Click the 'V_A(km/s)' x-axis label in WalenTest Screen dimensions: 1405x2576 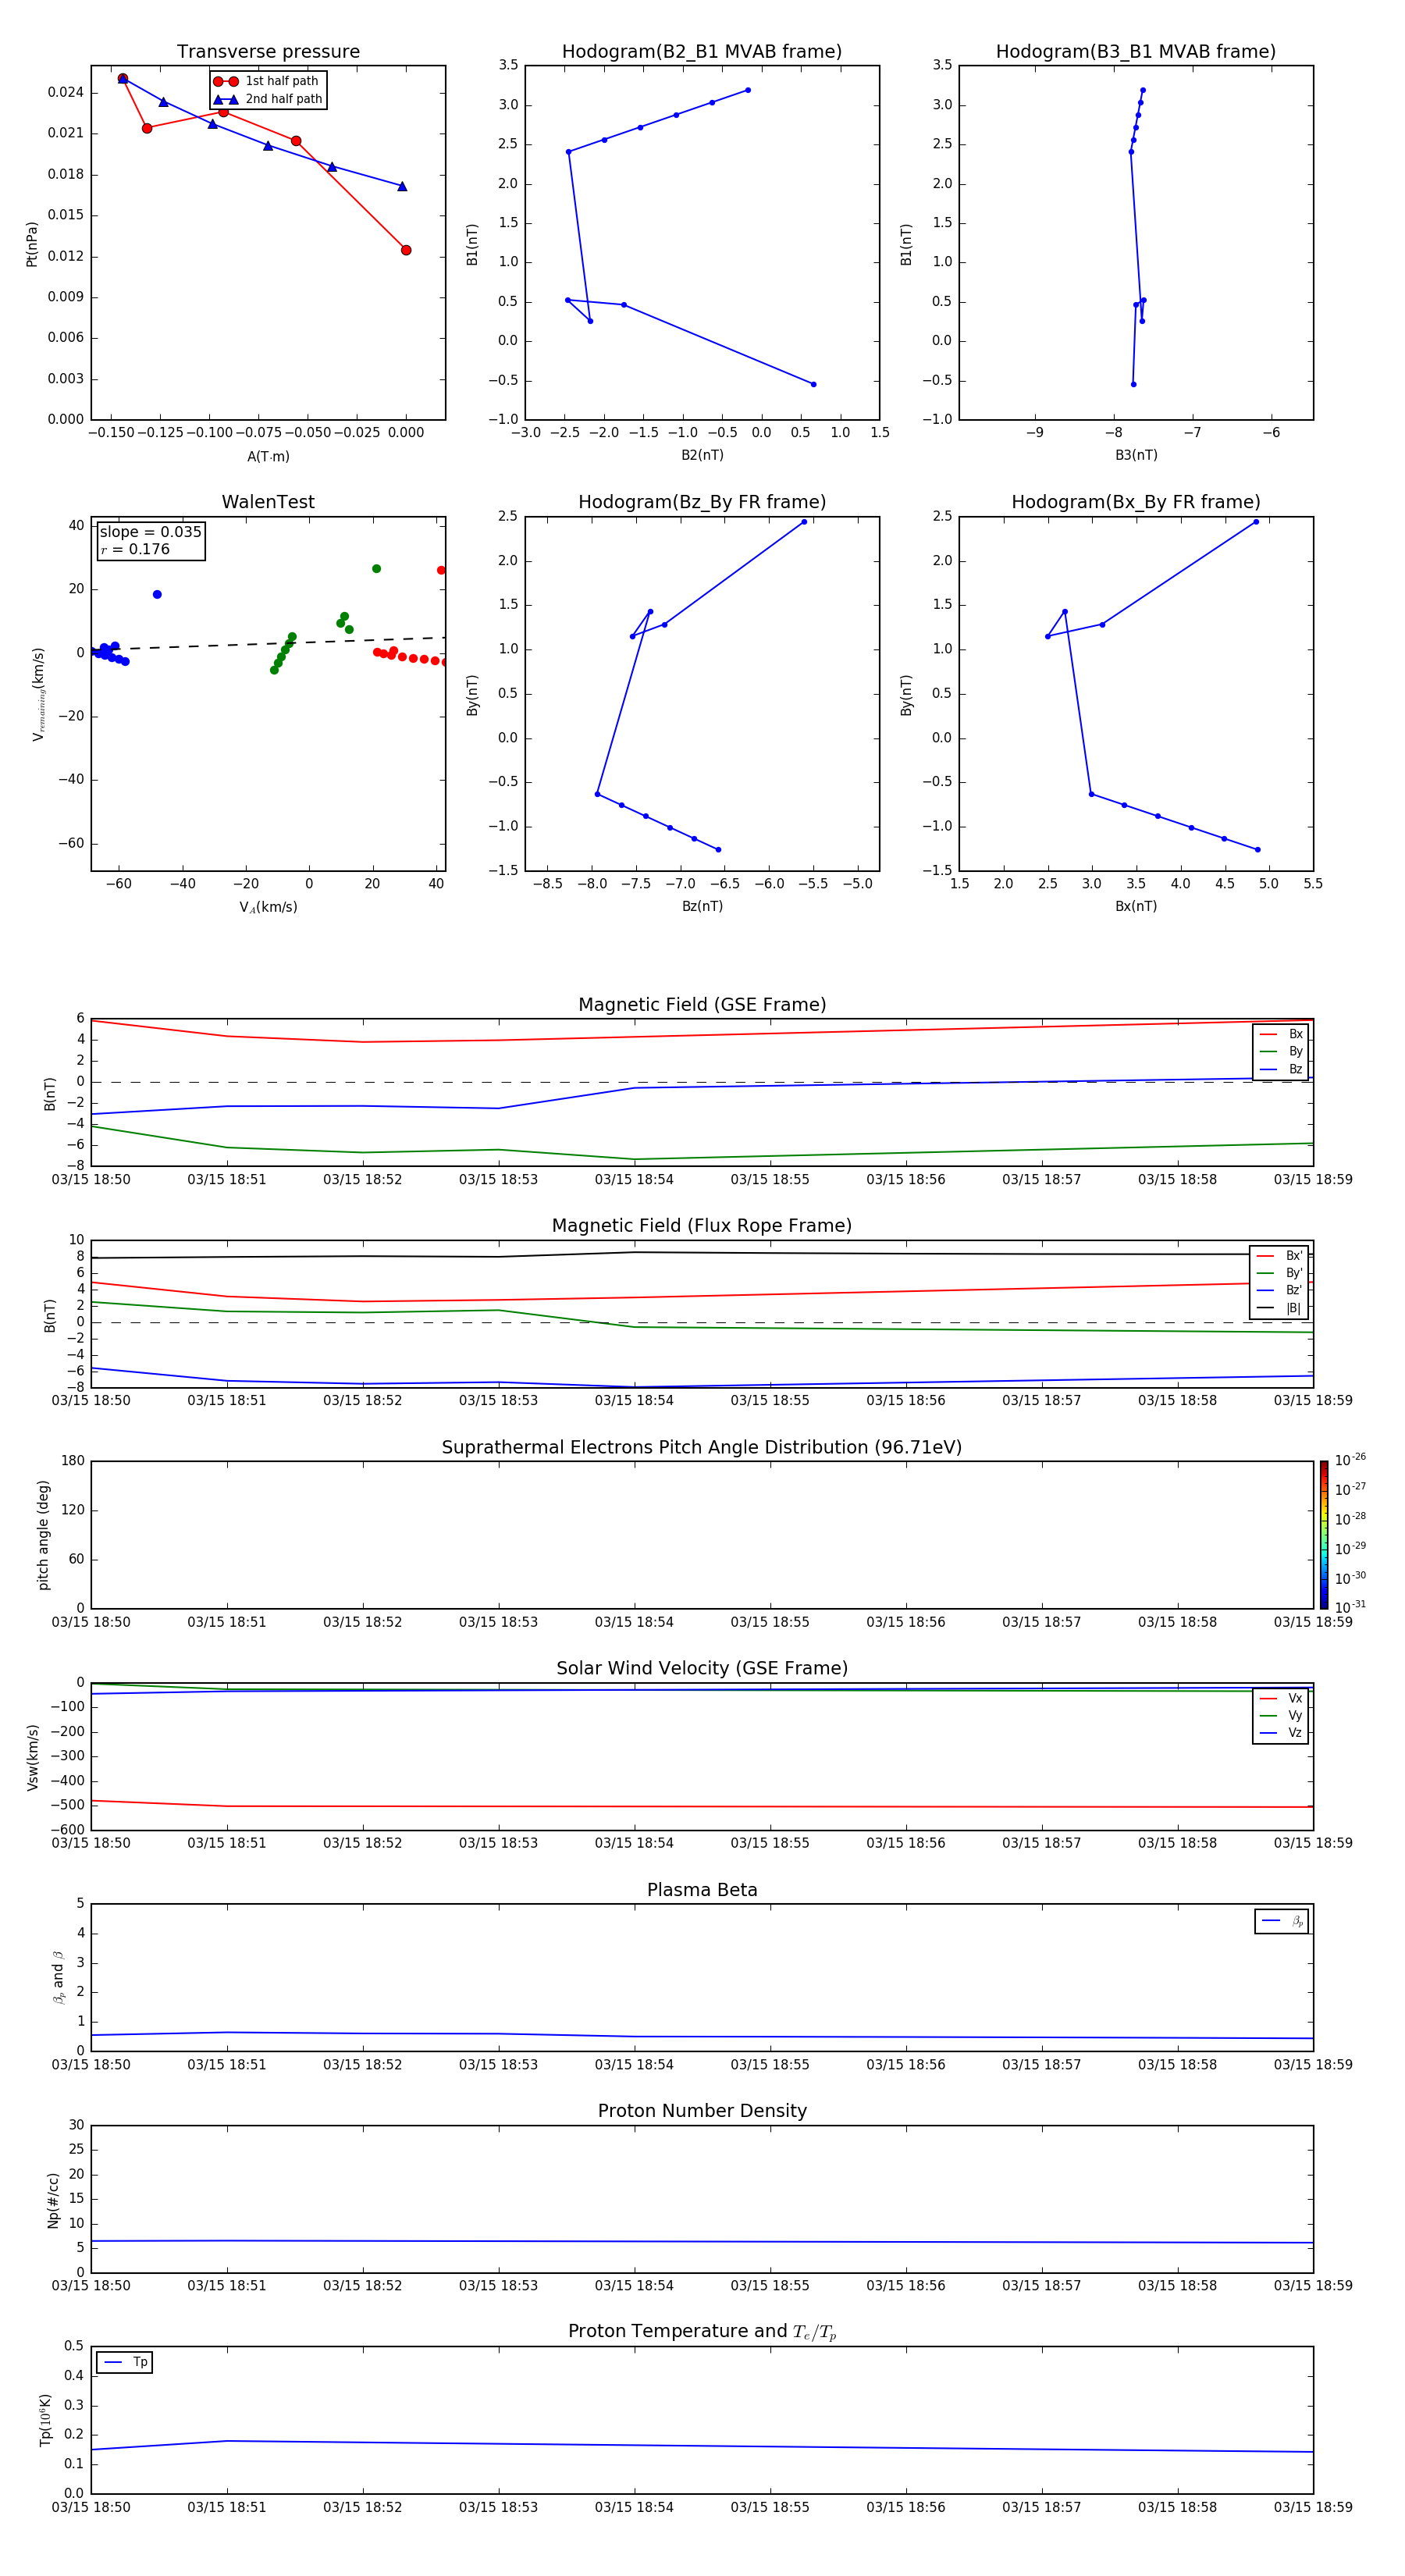[x=268, y=907]
